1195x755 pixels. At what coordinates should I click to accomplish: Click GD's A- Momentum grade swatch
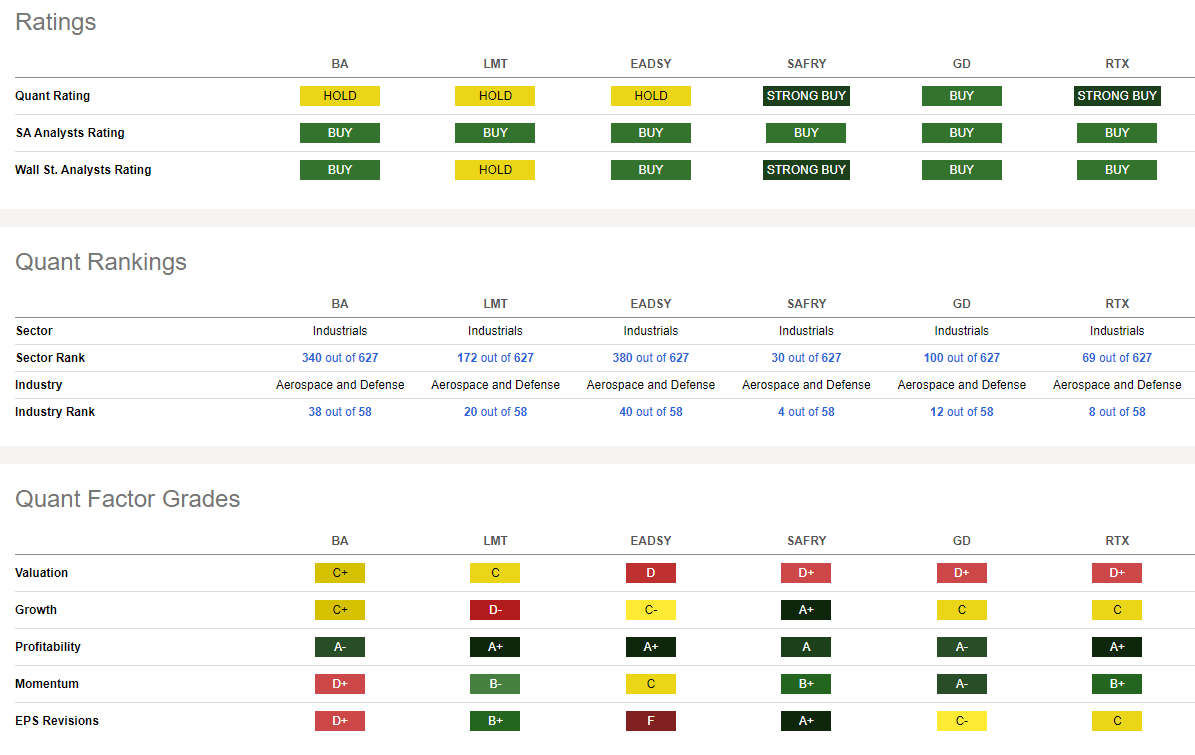(x=962, y=684)
